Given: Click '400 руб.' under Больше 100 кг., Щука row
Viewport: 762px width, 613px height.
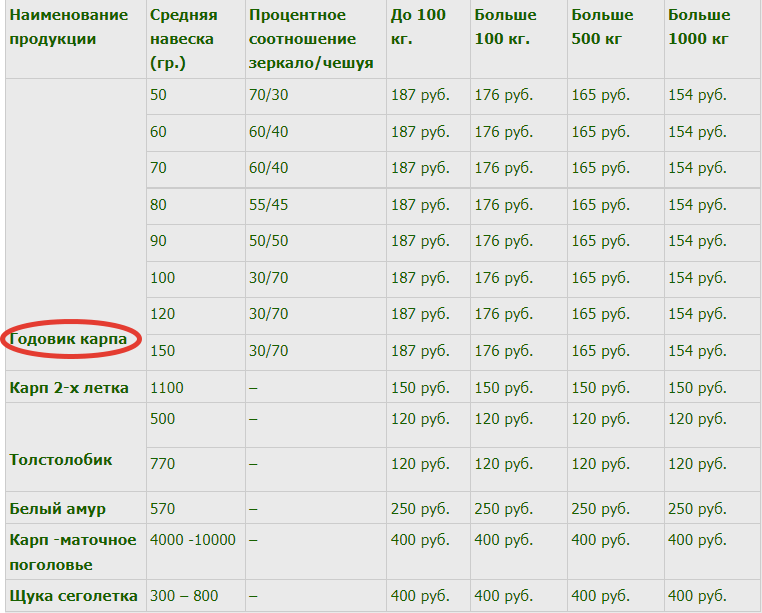Looking at the screenshot, I should (x=504, y=596).
